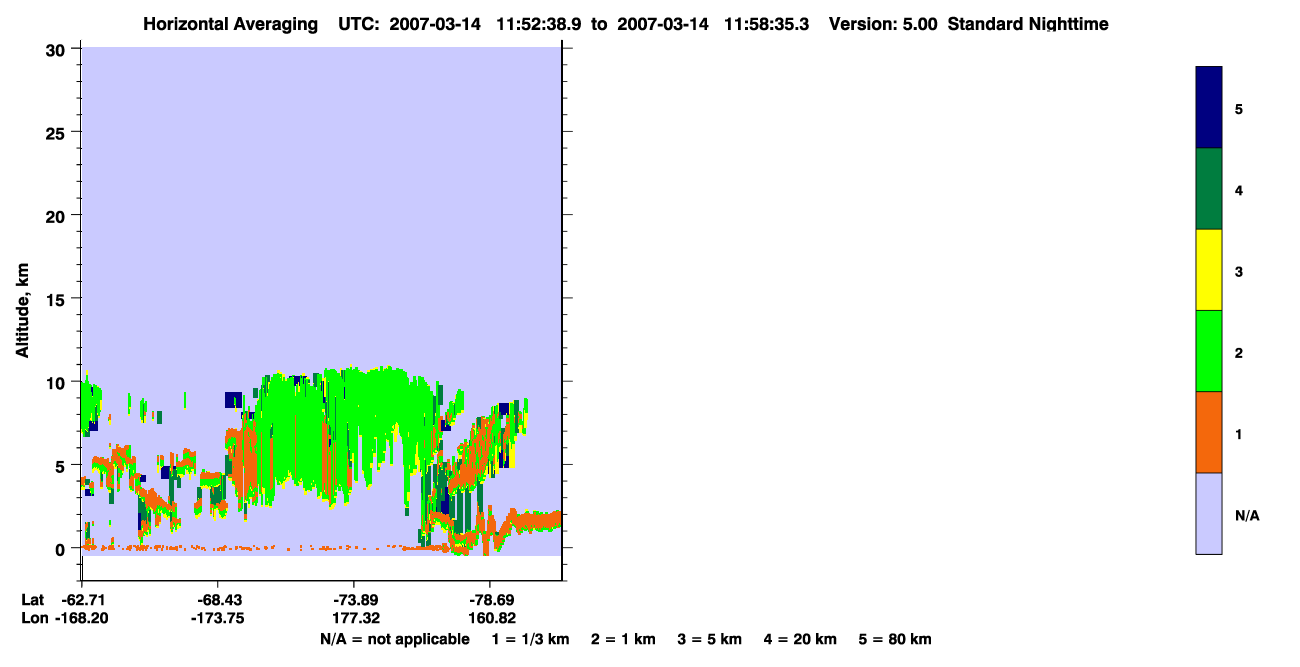Click the colorbar label '5'
The width and height of the screenshot is (1300, 667).
coord(1239,108)
